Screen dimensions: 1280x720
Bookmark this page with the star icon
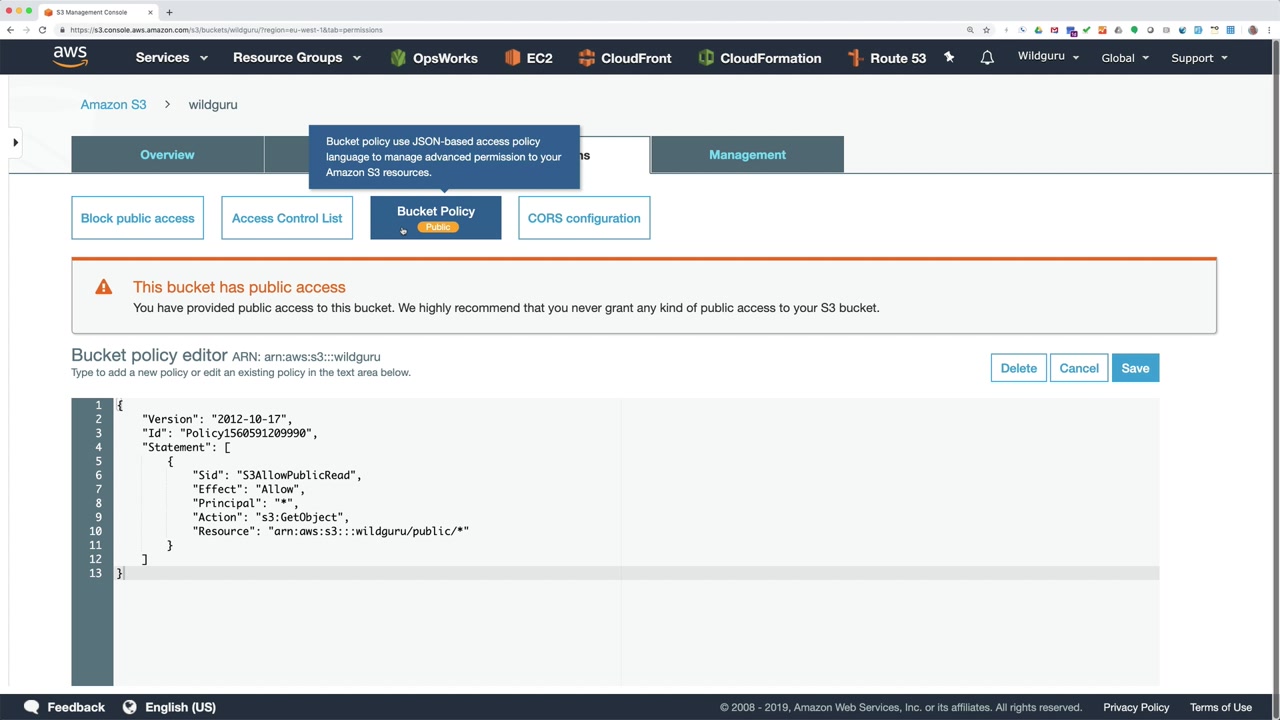pos(986,30)
